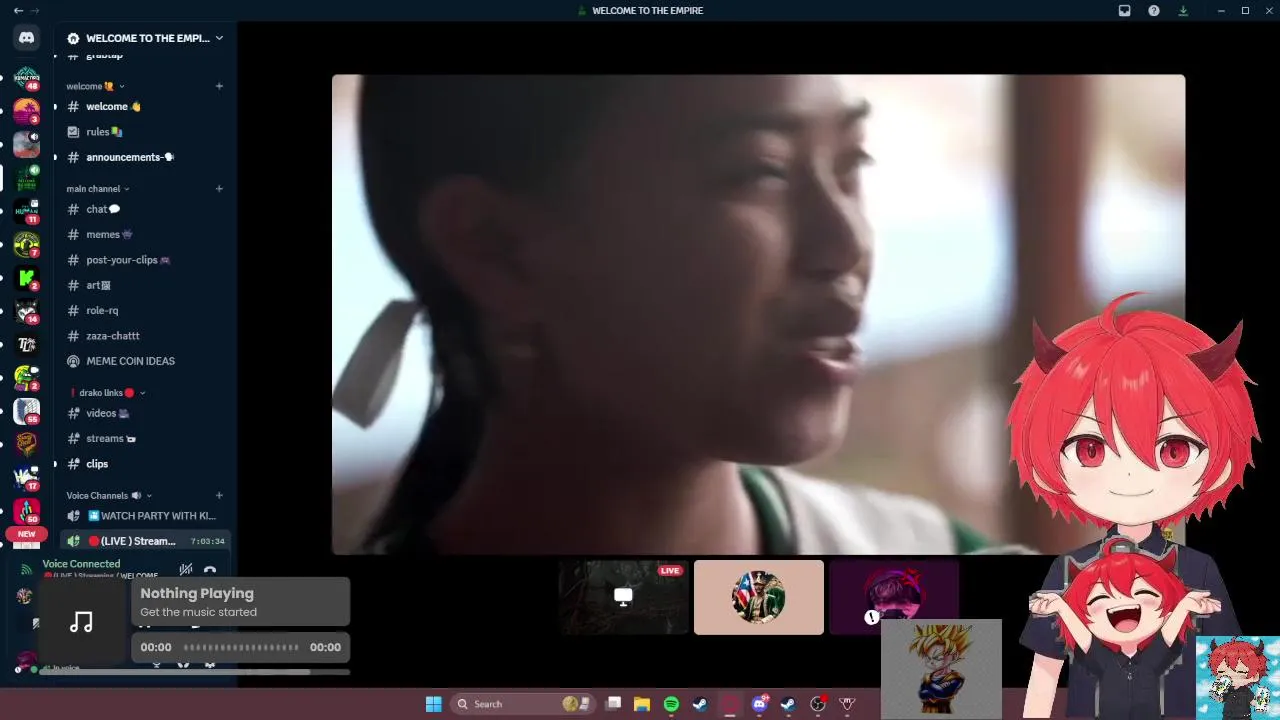Open the yellow-green server icon with badge 7

pyautogui.click(x=26, y=245)
